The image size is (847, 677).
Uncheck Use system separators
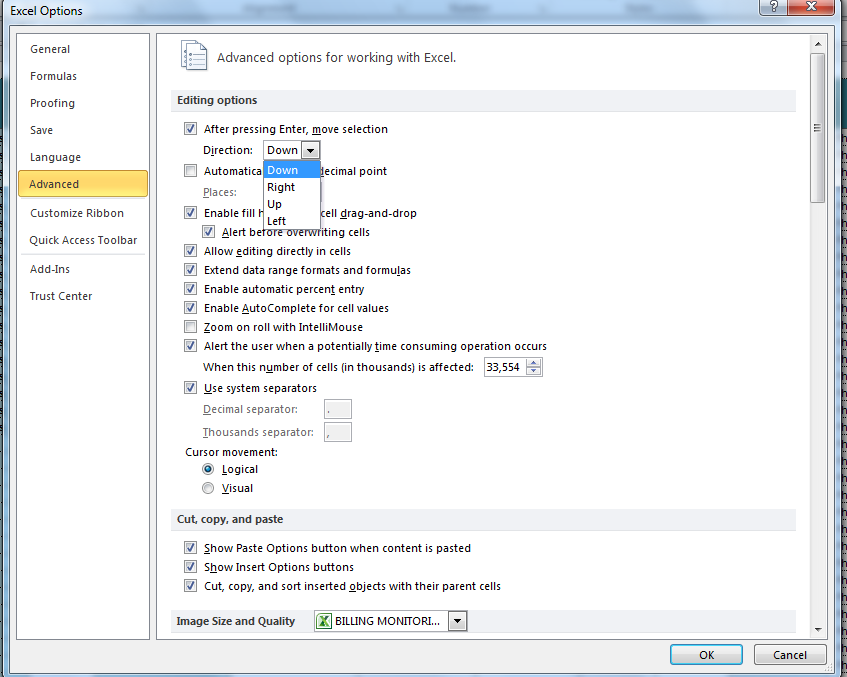pyautogui.click(x=190, y=388)
